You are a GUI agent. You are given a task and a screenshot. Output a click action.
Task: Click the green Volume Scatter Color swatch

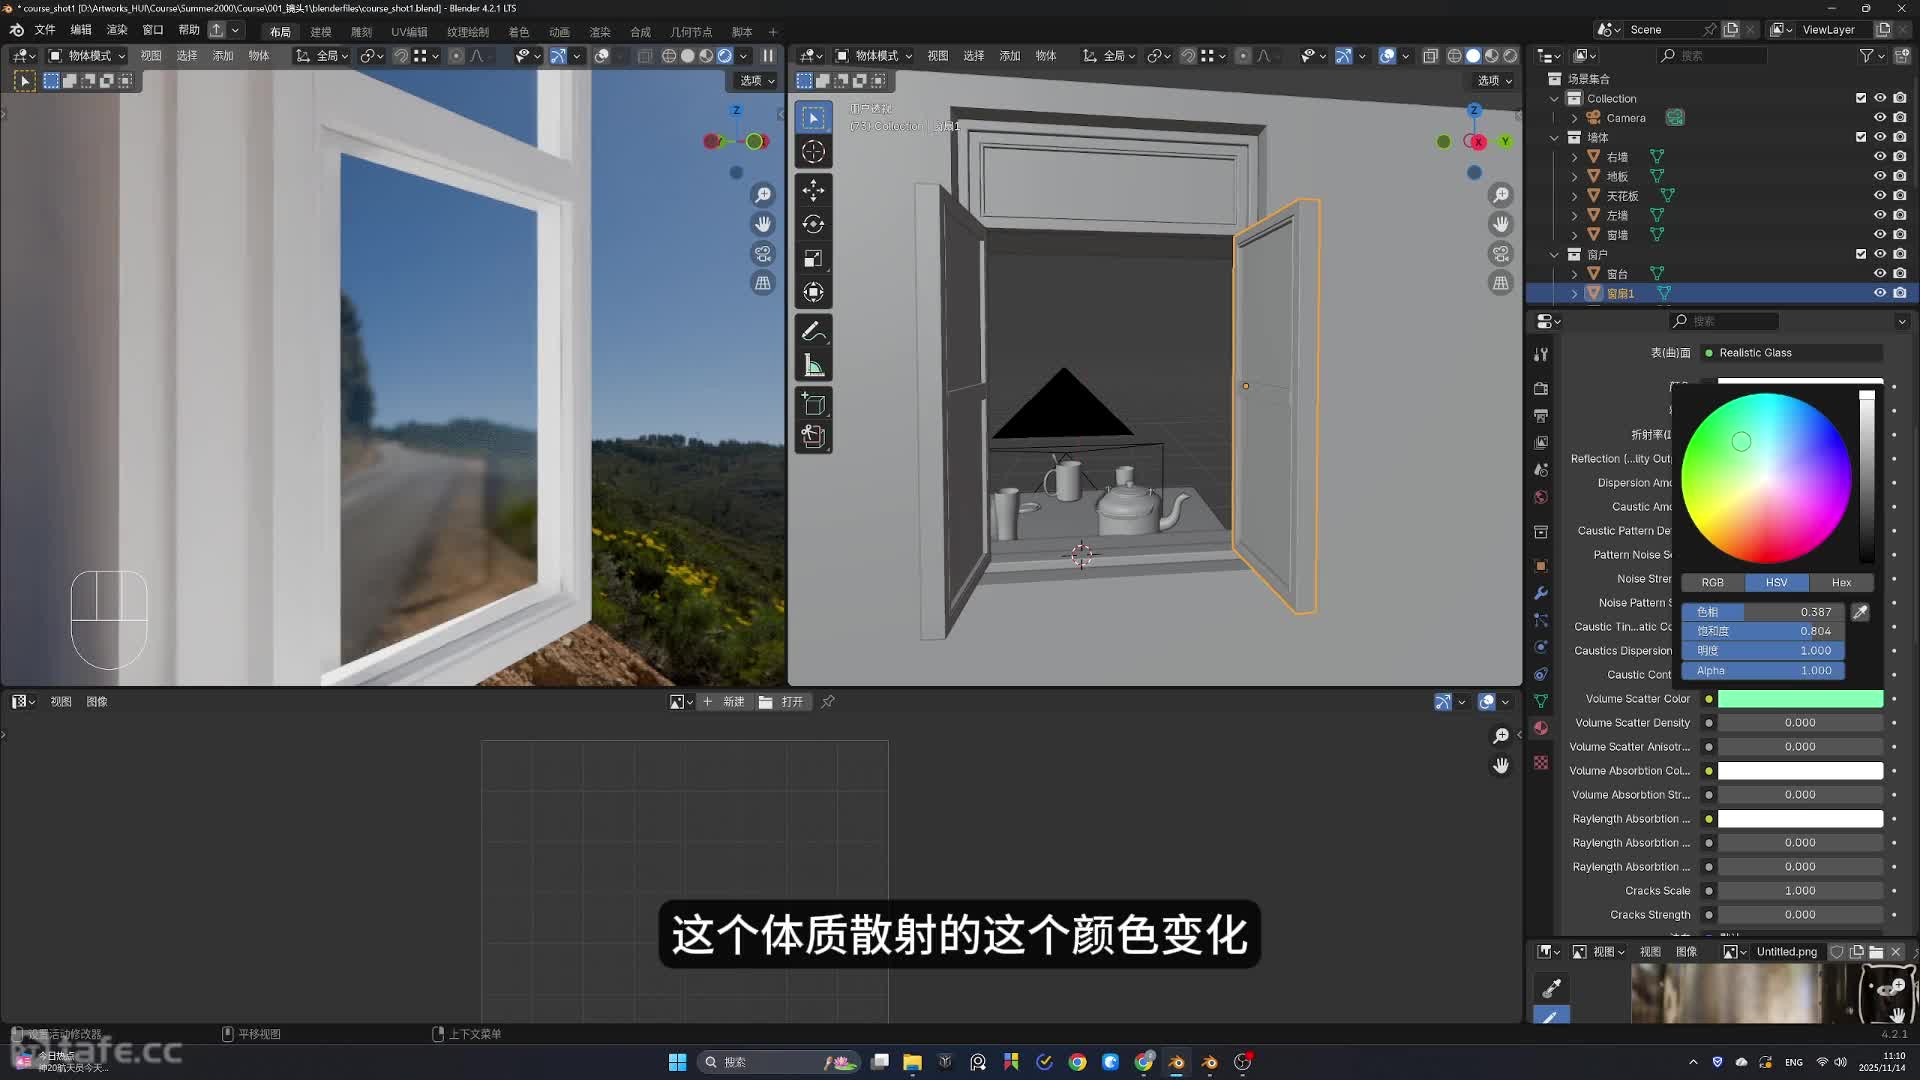[x=1800, y=699]
